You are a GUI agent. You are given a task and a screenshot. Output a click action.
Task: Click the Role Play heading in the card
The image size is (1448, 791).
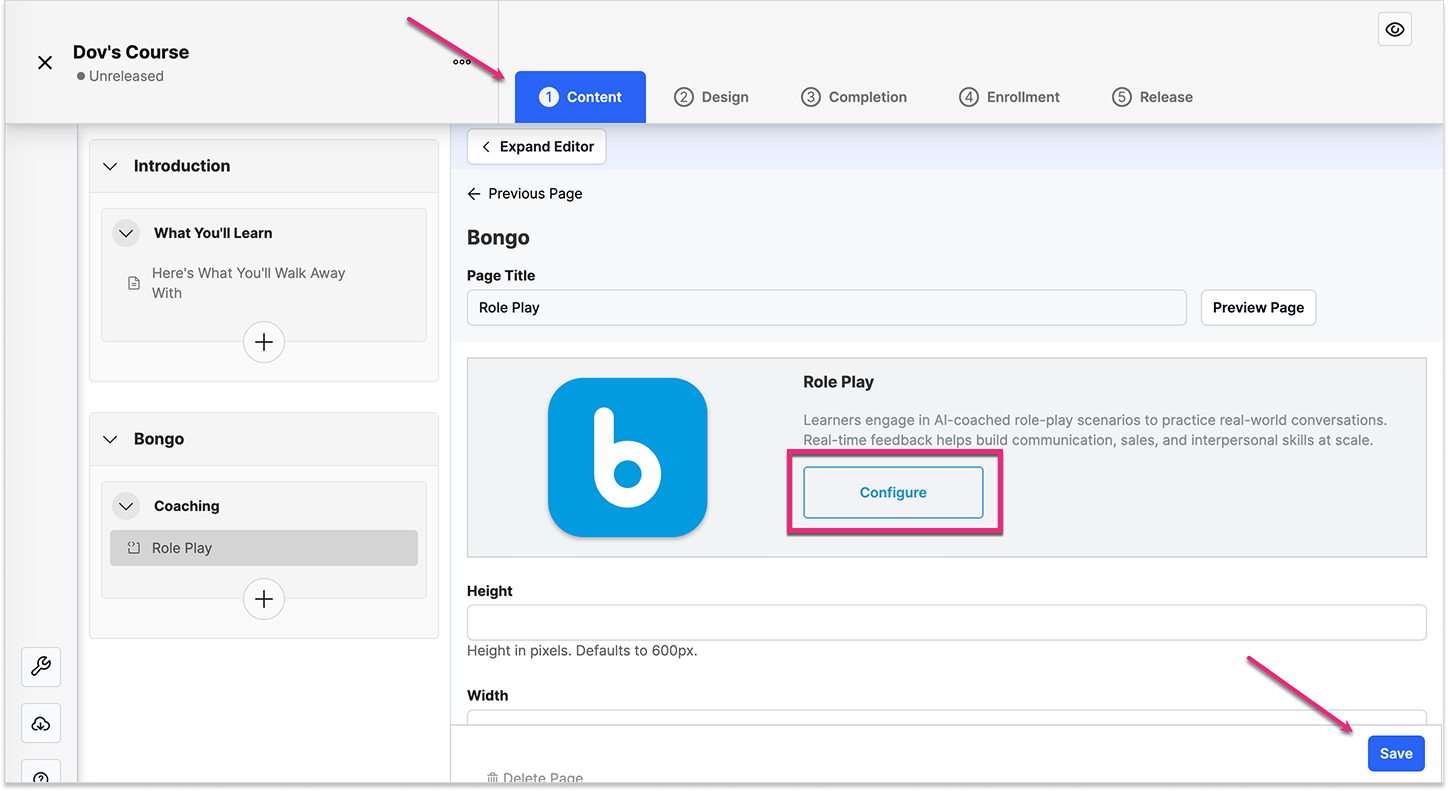pyautogui.click(x=838, y=382)
